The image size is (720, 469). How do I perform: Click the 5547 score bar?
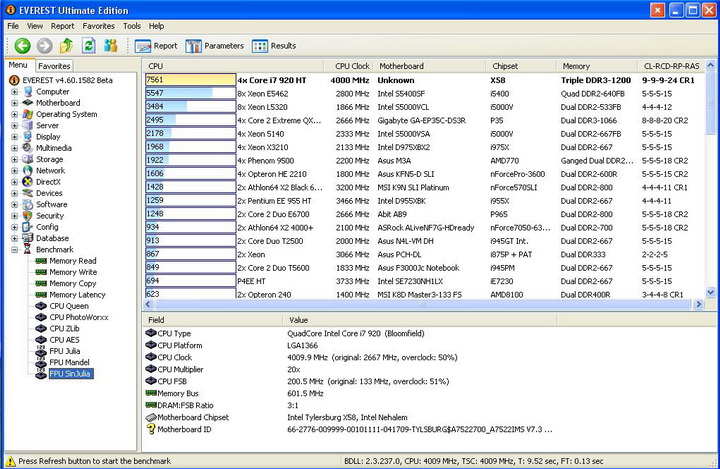191,93
